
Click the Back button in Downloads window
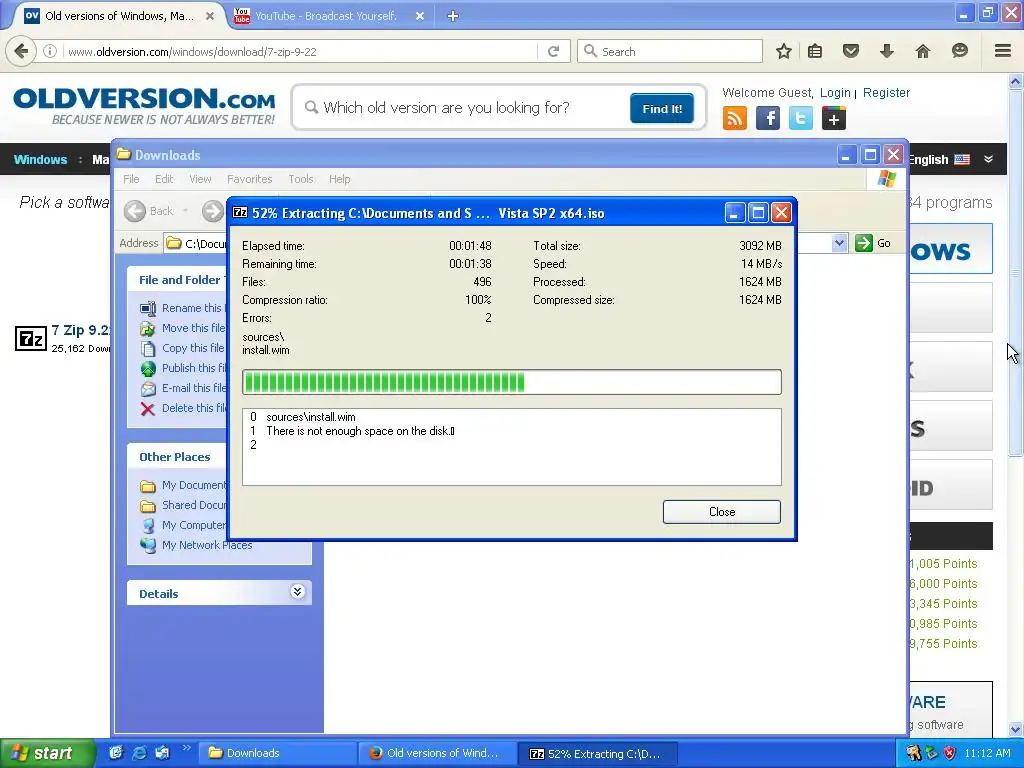coord(150,211)
